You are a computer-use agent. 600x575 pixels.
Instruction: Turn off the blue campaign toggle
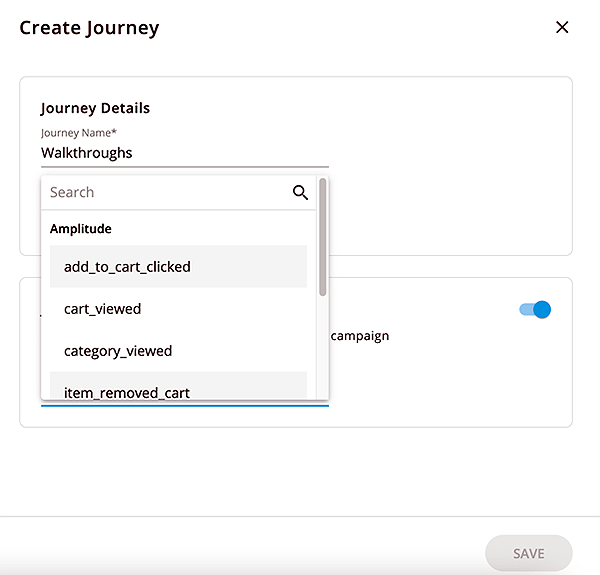click(535, 310)
